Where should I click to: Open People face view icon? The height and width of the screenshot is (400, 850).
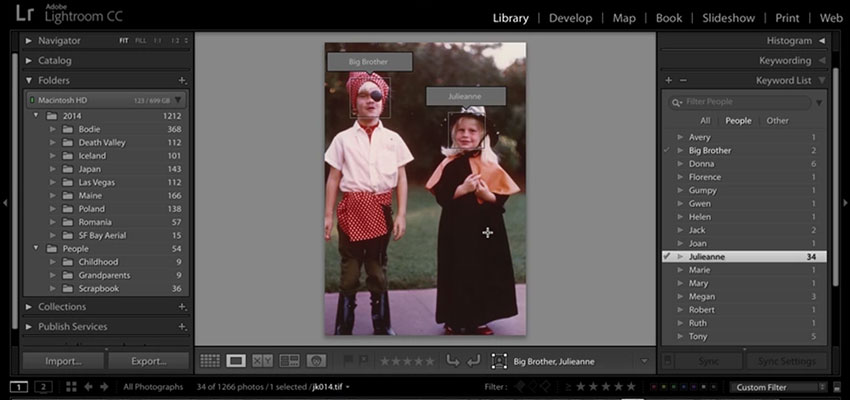(316, 361)
